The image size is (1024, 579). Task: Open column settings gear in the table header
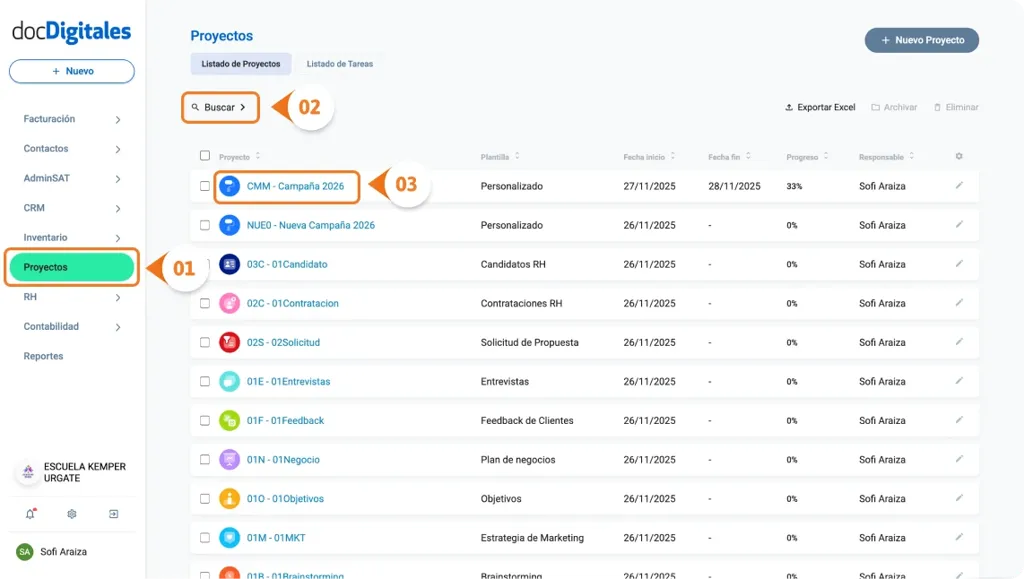click(958, 156)
